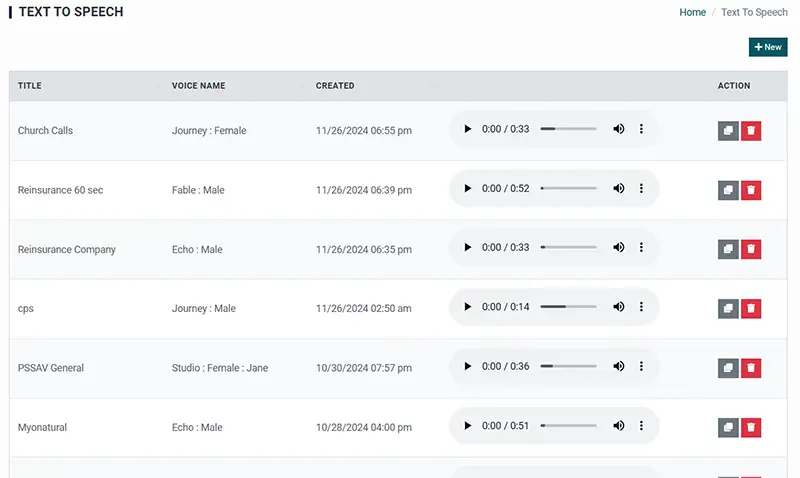Mute the Reinsurance Company player
This screenshot has width=800, height=478.
tap(618, 247)
